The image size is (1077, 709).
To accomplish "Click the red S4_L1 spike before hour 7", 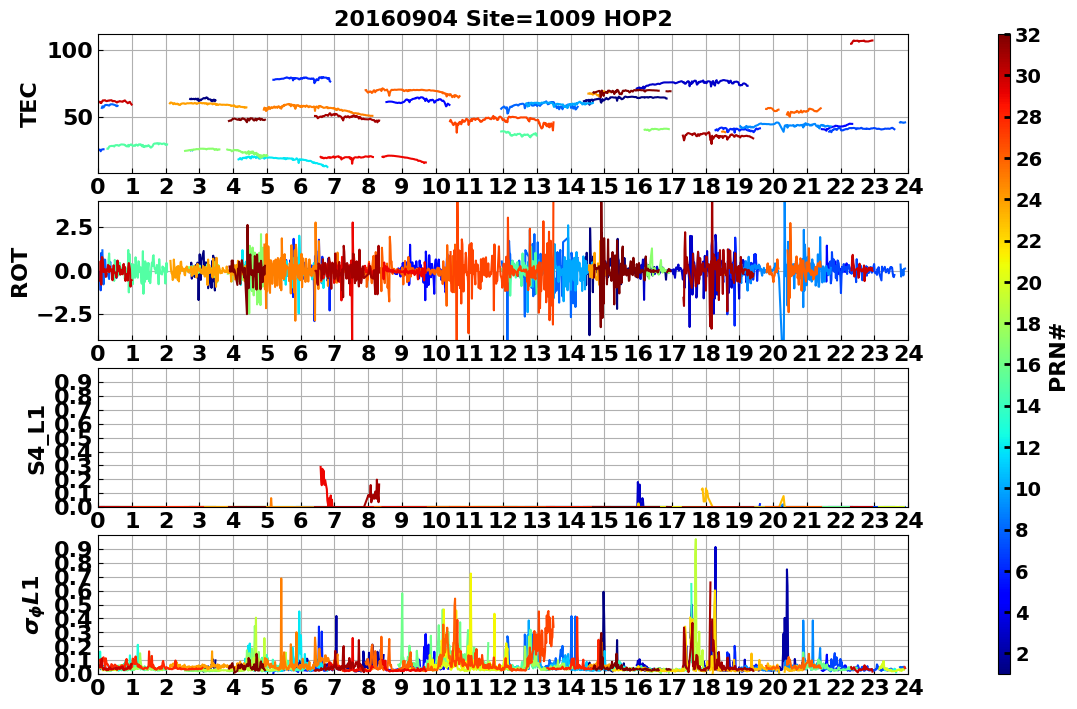I will [x=326, y=485].
